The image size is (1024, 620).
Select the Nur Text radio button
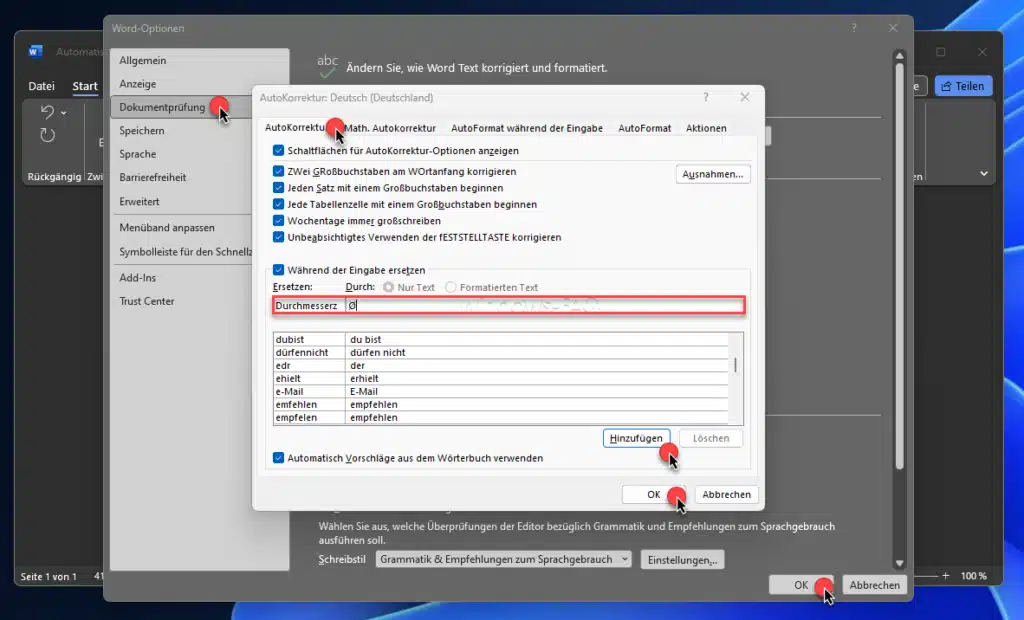tap(389, 287)
